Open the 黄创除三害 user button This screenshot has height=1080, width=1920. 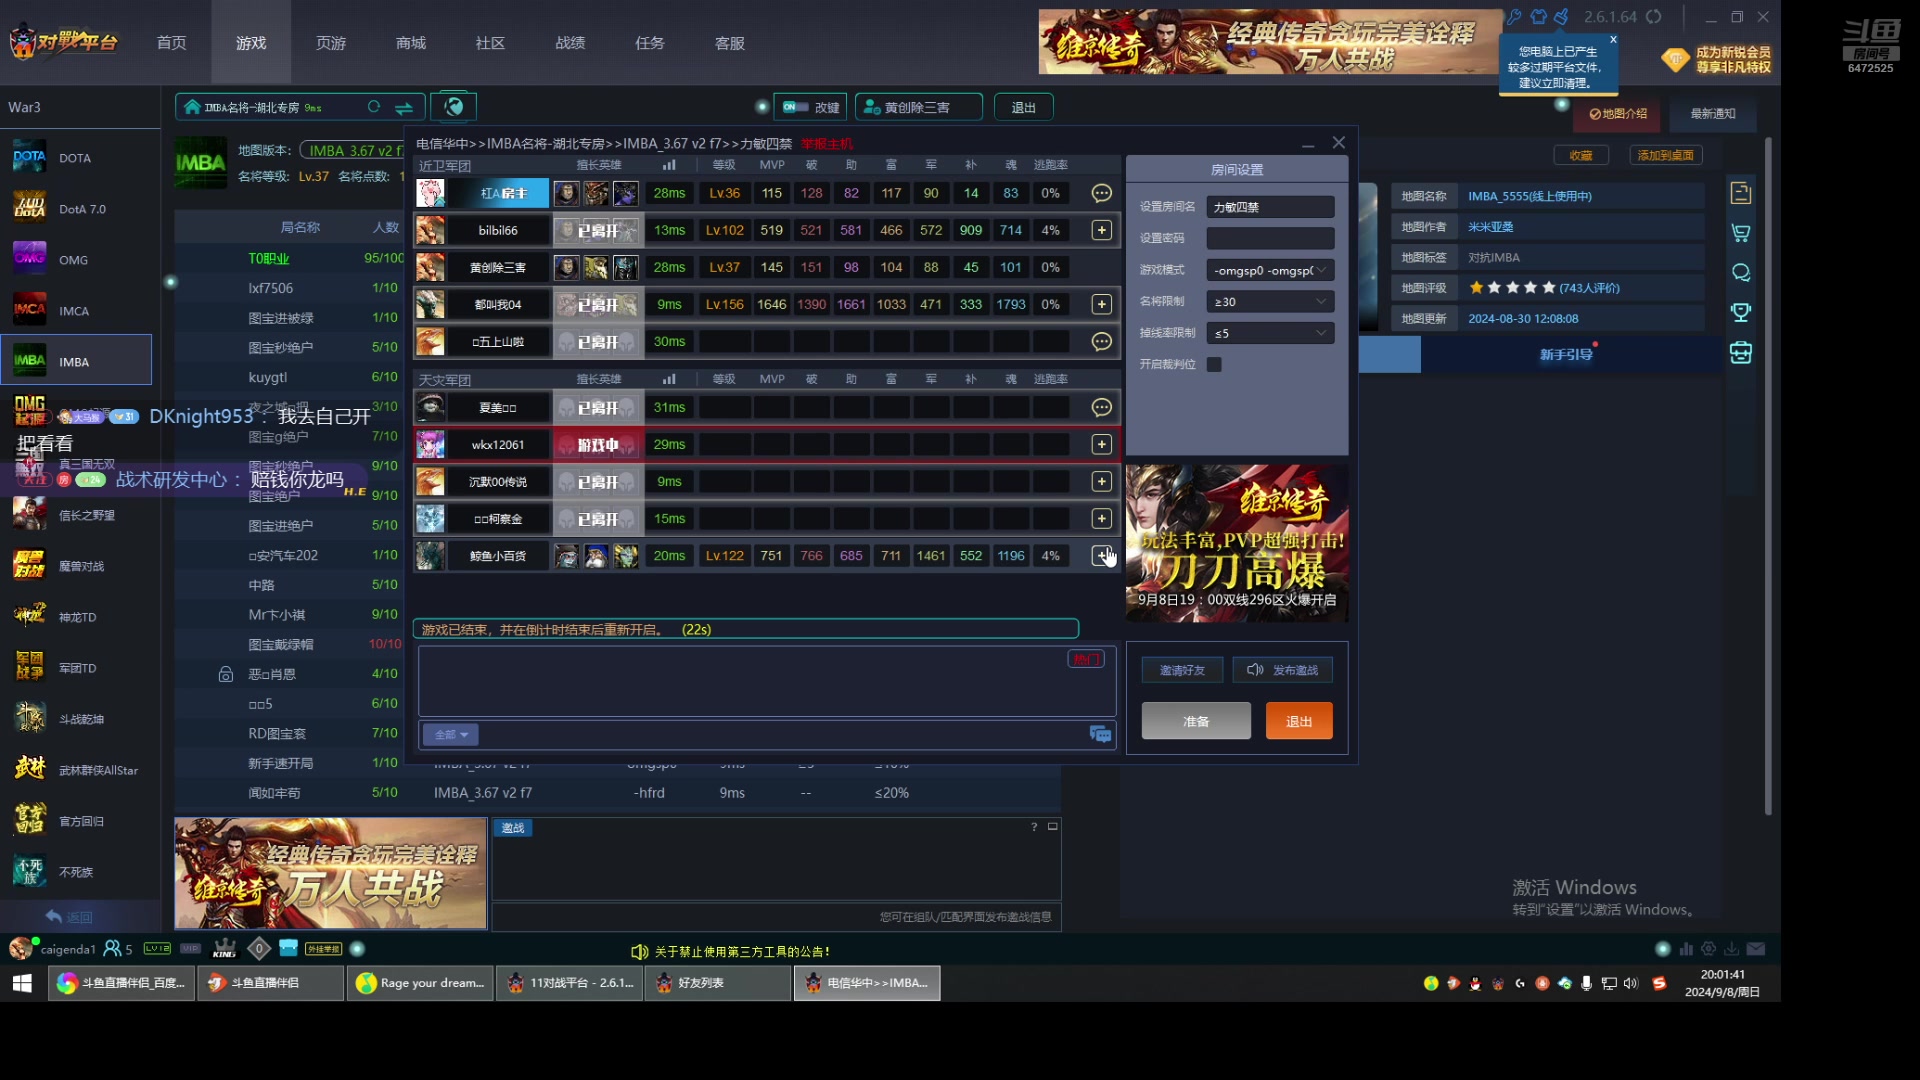tap(918, 107)
